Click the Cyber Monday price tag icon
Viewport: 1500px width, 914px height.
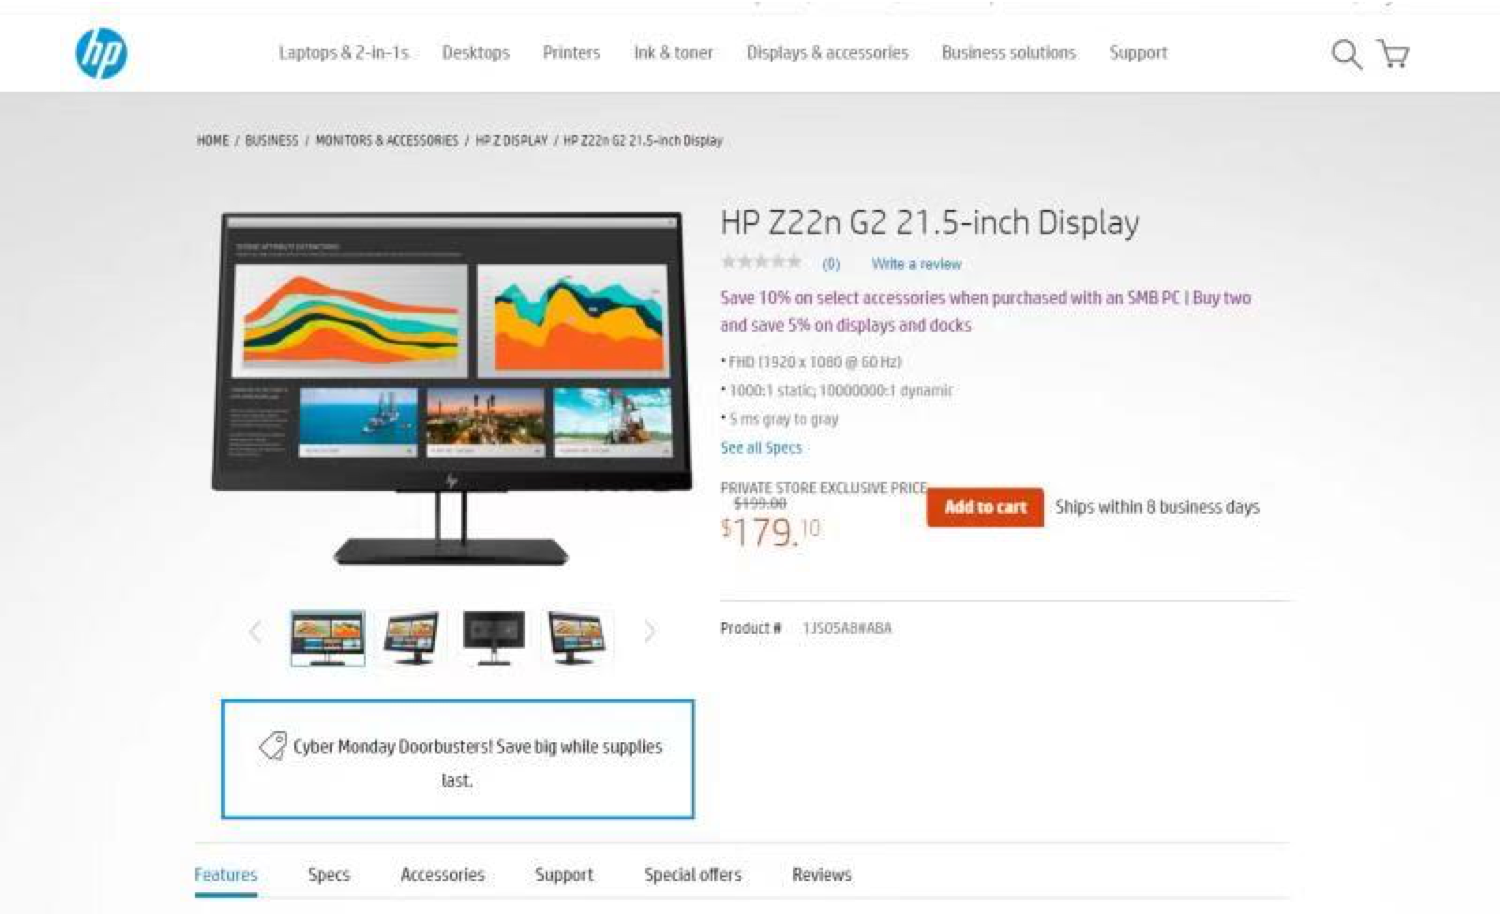point(272,746)
